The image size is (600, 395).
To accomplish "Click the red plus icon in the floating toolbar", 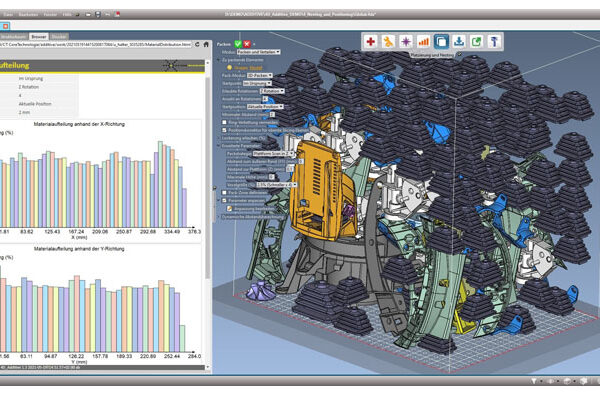I will pyautogui.click(x=370, y=41).
